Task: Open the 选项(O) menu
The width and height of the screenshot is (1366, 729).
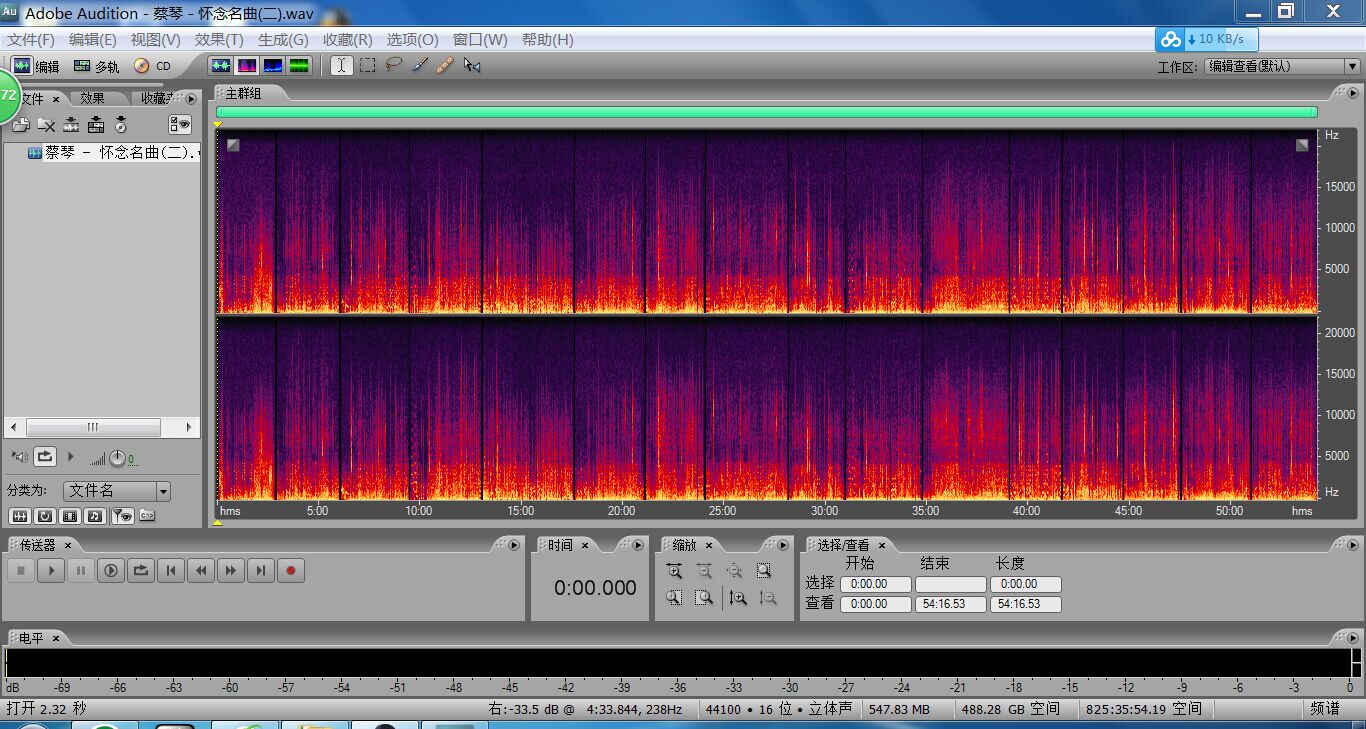Action: [412, 40]
